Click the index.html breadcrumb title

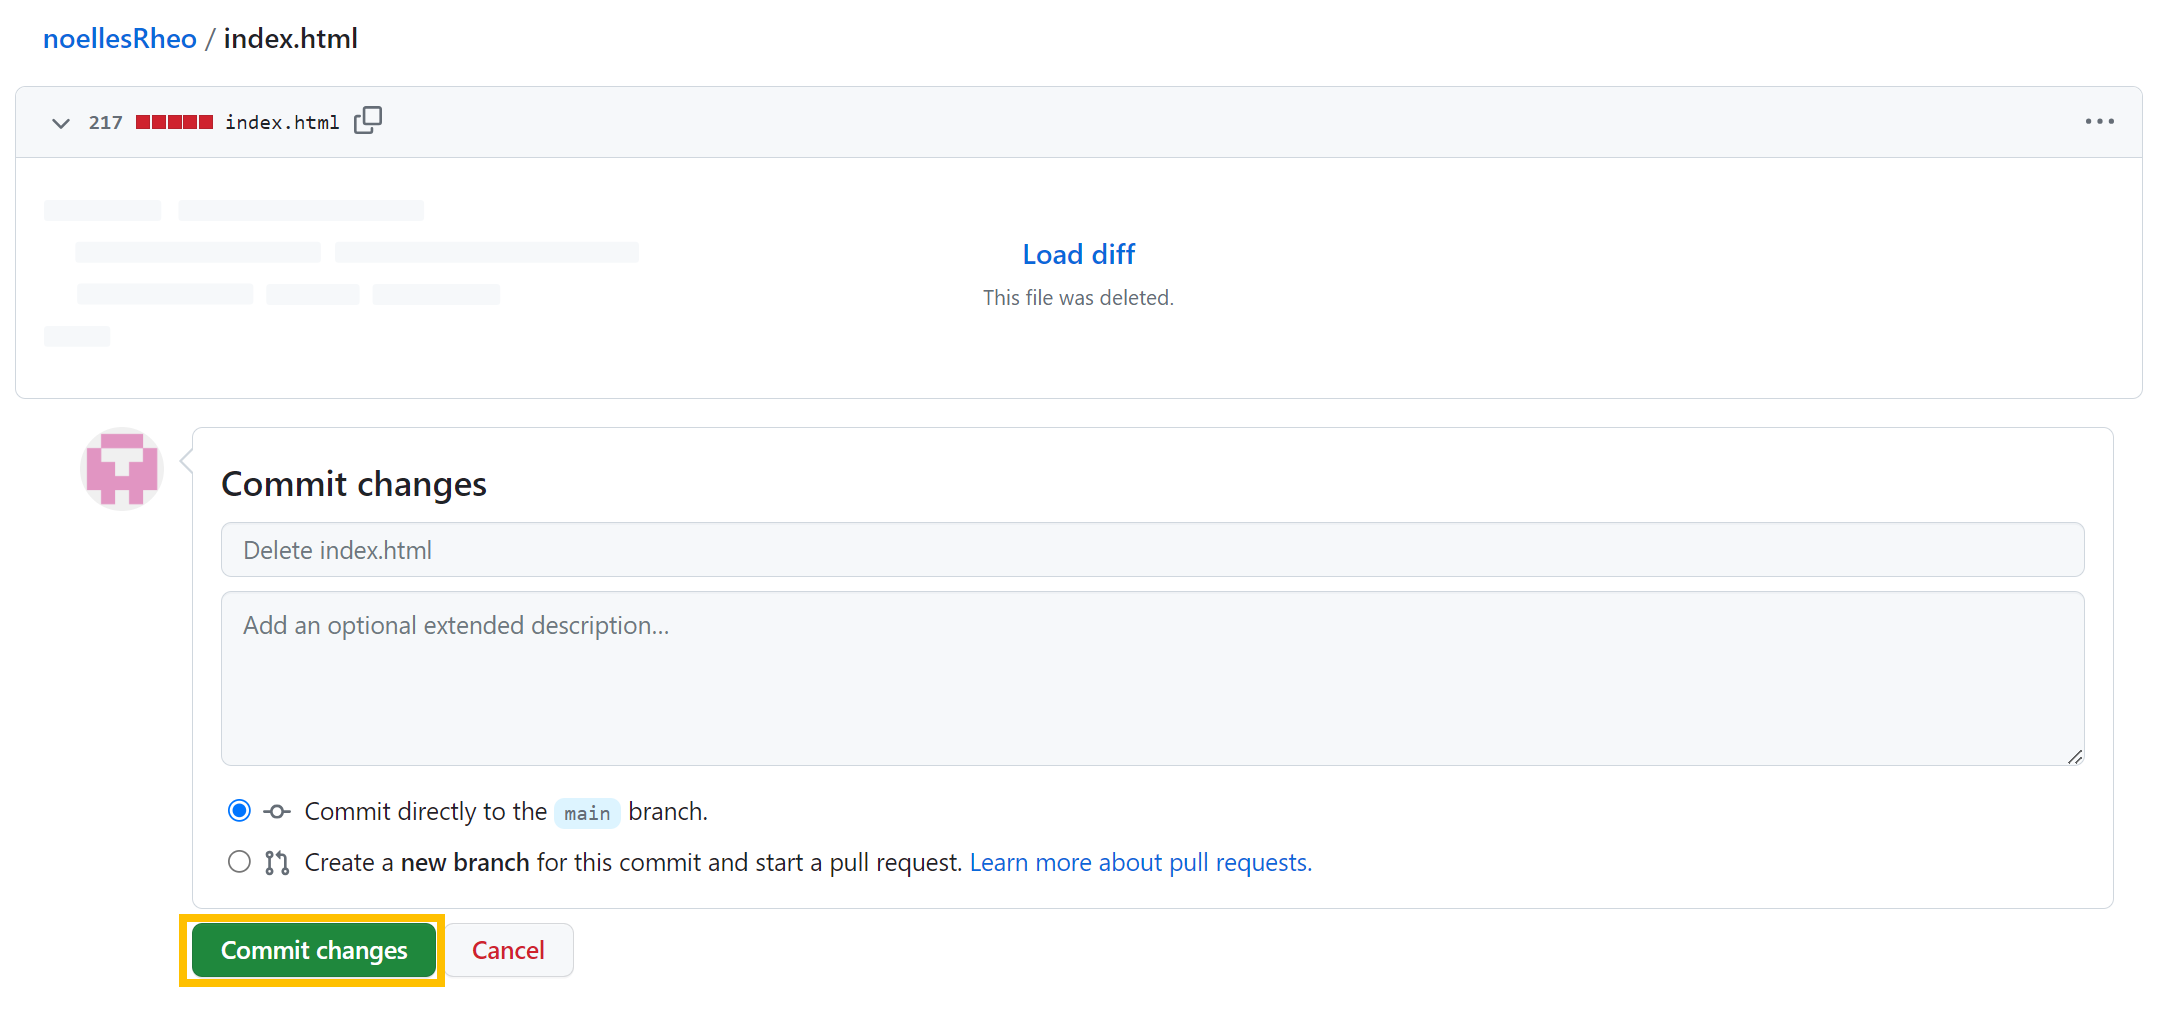point(290,39)
